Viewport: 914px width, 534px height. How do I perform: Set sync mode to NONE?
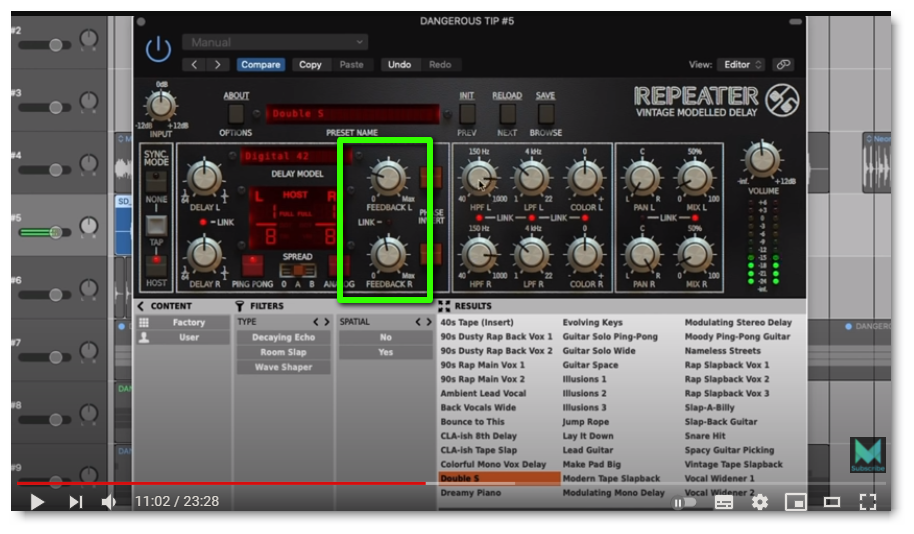(x=156, y=182)
